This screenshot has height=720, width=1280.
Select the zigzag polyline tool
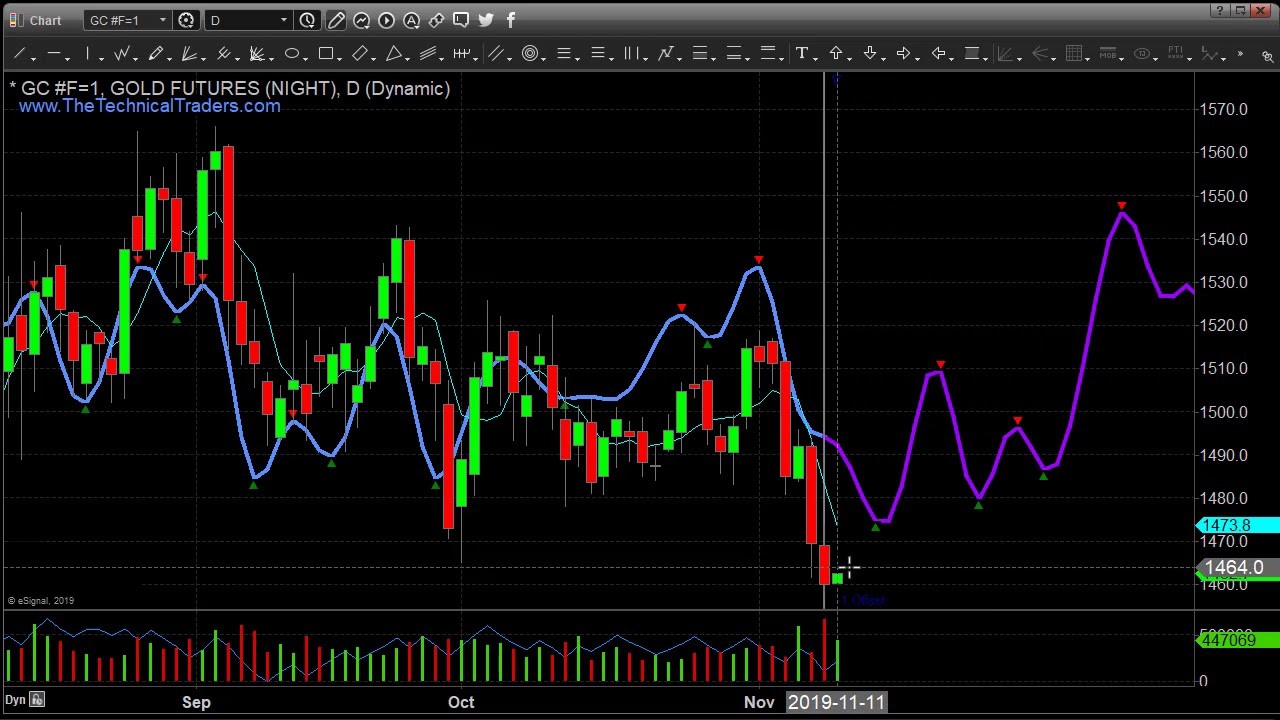coord(121,54)
